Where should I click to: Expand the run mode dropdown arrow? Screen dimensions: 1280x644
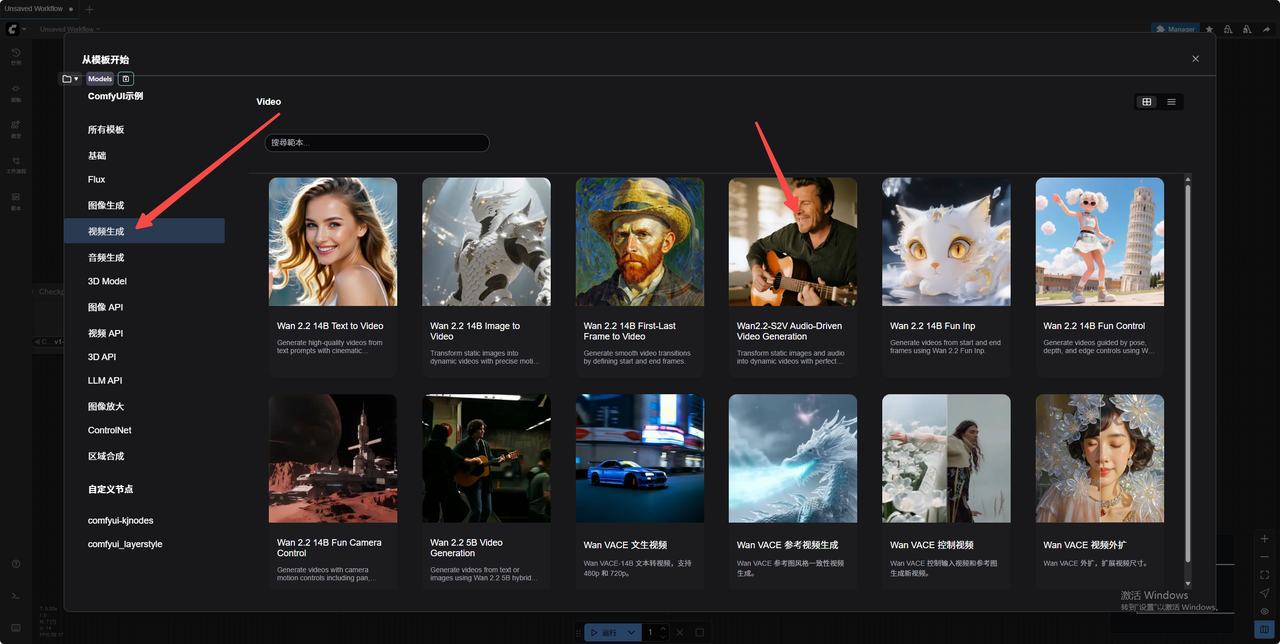click(632, 632)
